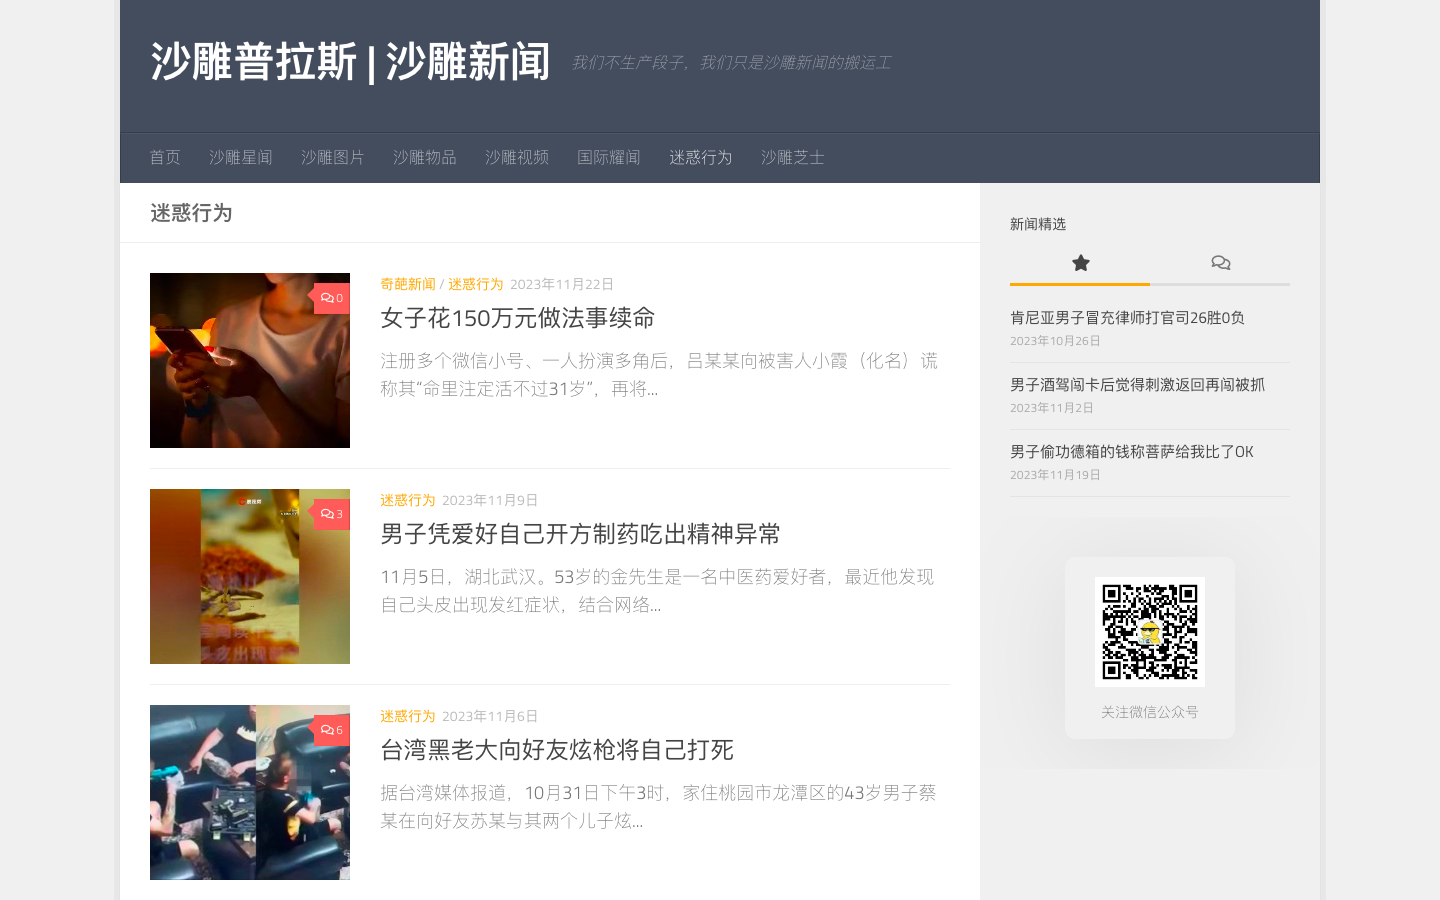Click the site title 沙雕普拉斯

pyautogui.click(x=350, y=60)
